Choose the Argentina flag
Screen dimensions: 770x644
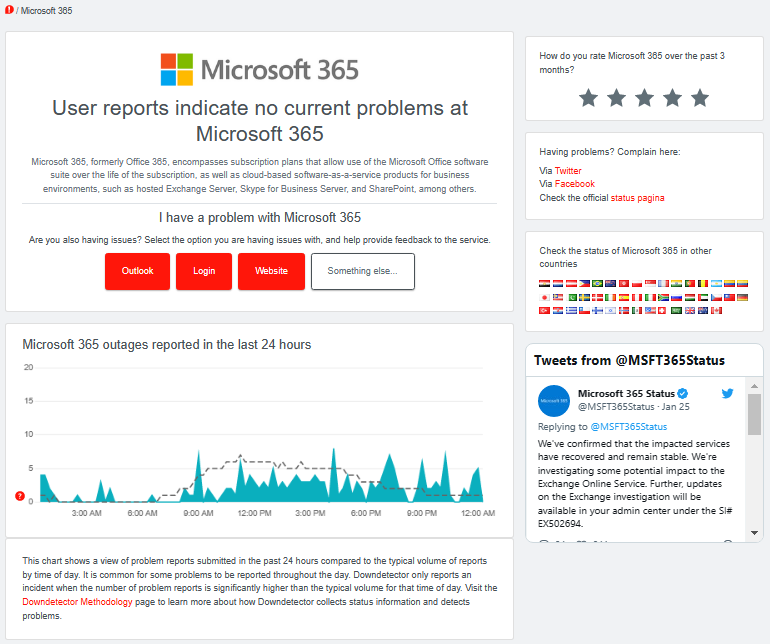click(x=716, y=283)
